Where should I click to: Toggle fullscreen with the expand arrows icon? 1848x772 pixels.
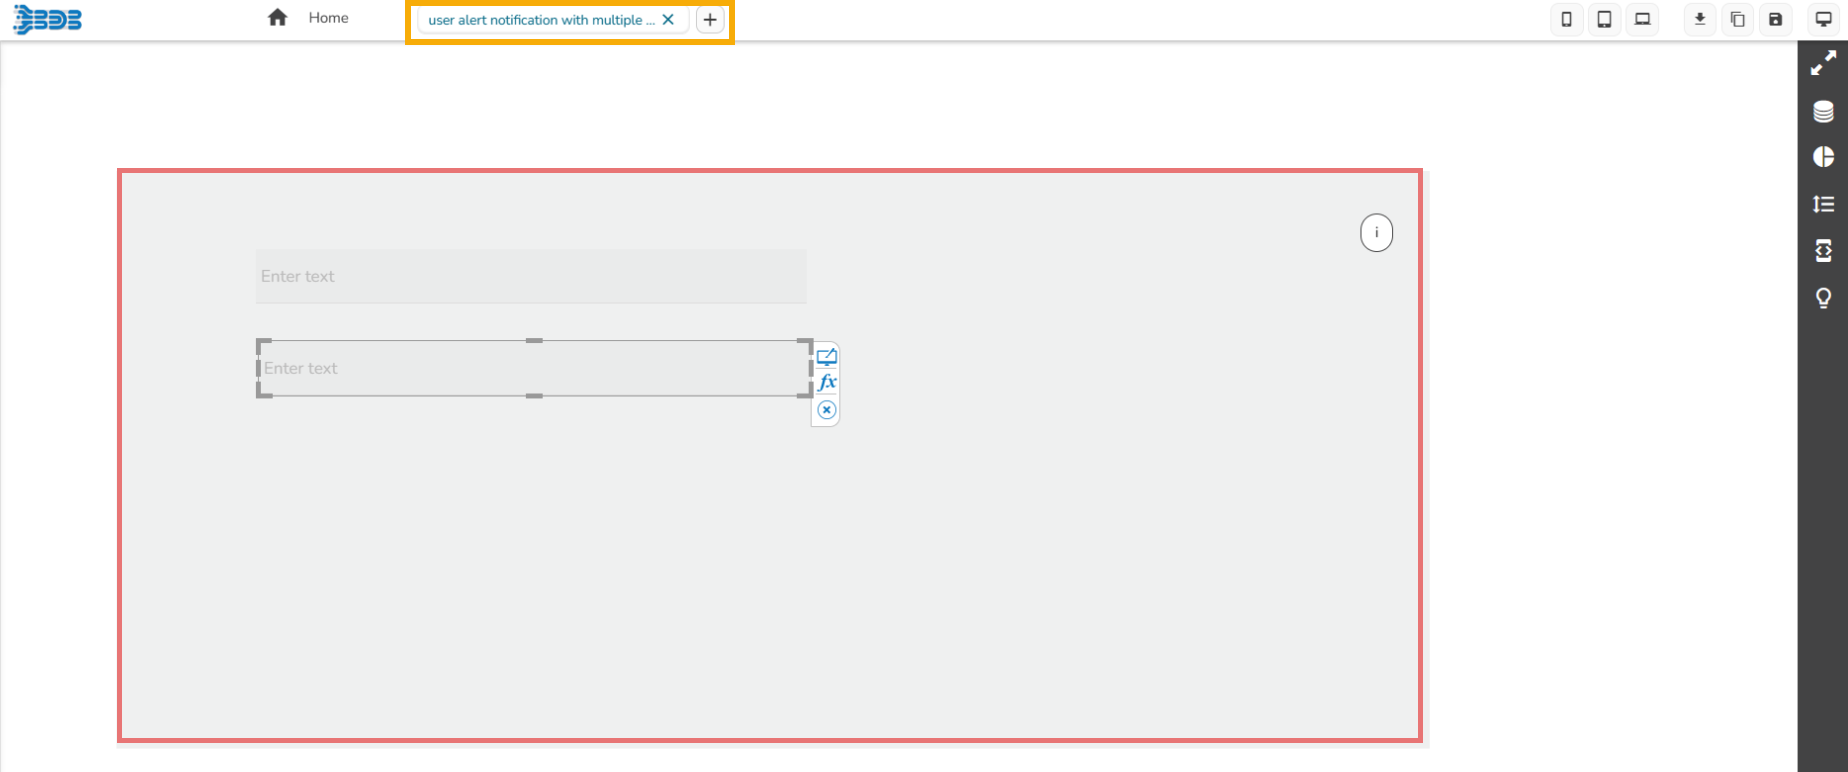click(x=1823, y=64)
